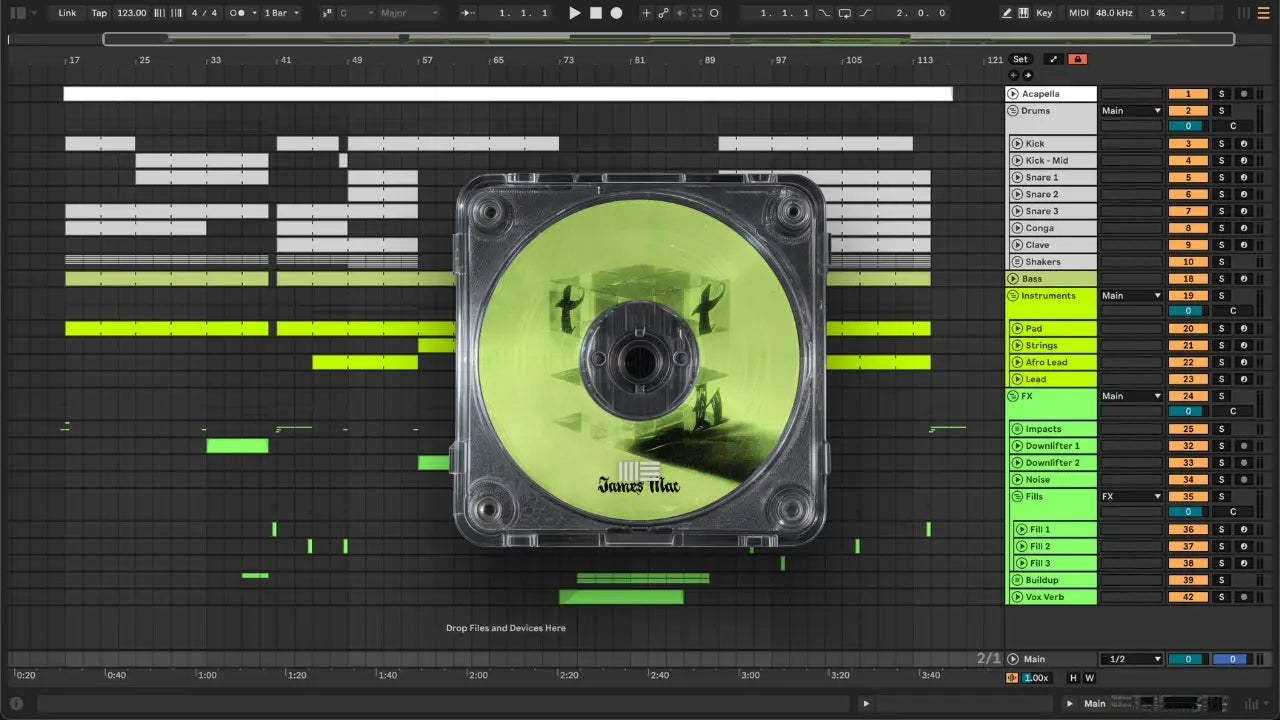Toggle the W width optimize button
The width and height of the screenshot is (1280, 720).
pyautogui.click(x=1089, y=678)
